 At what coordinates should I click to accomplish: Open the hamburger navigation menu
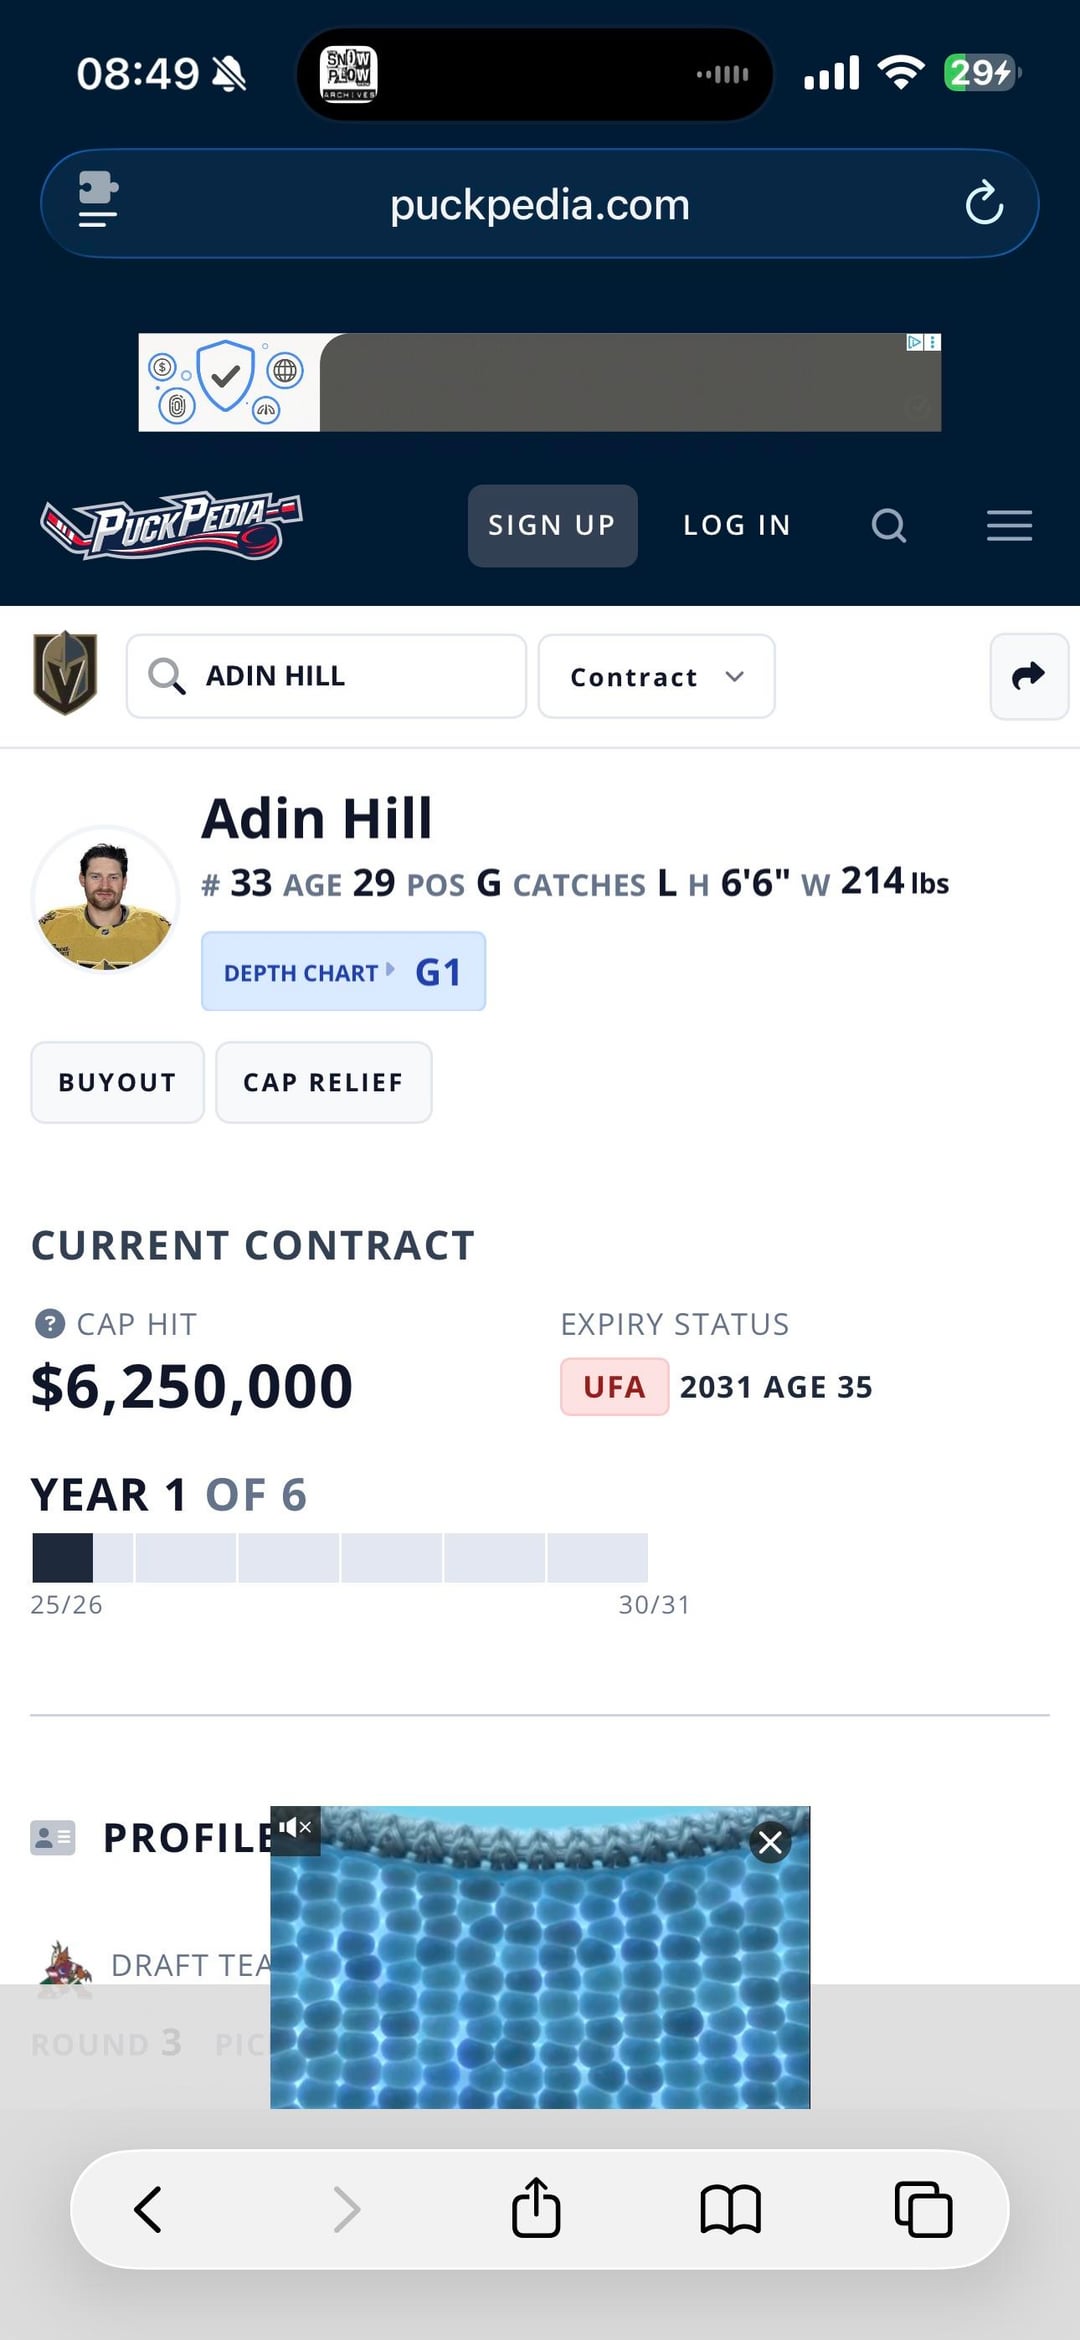[x=1009, y=525]
